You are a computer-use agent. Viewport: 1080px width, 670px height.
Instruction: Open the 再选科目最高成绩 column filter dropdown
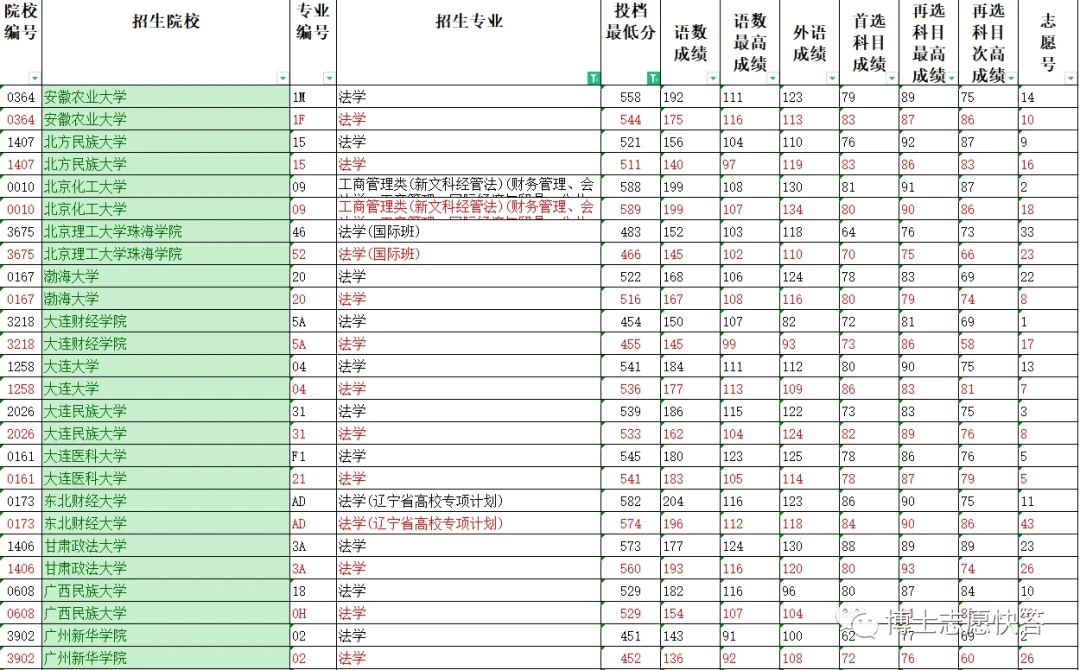[951, 78]
